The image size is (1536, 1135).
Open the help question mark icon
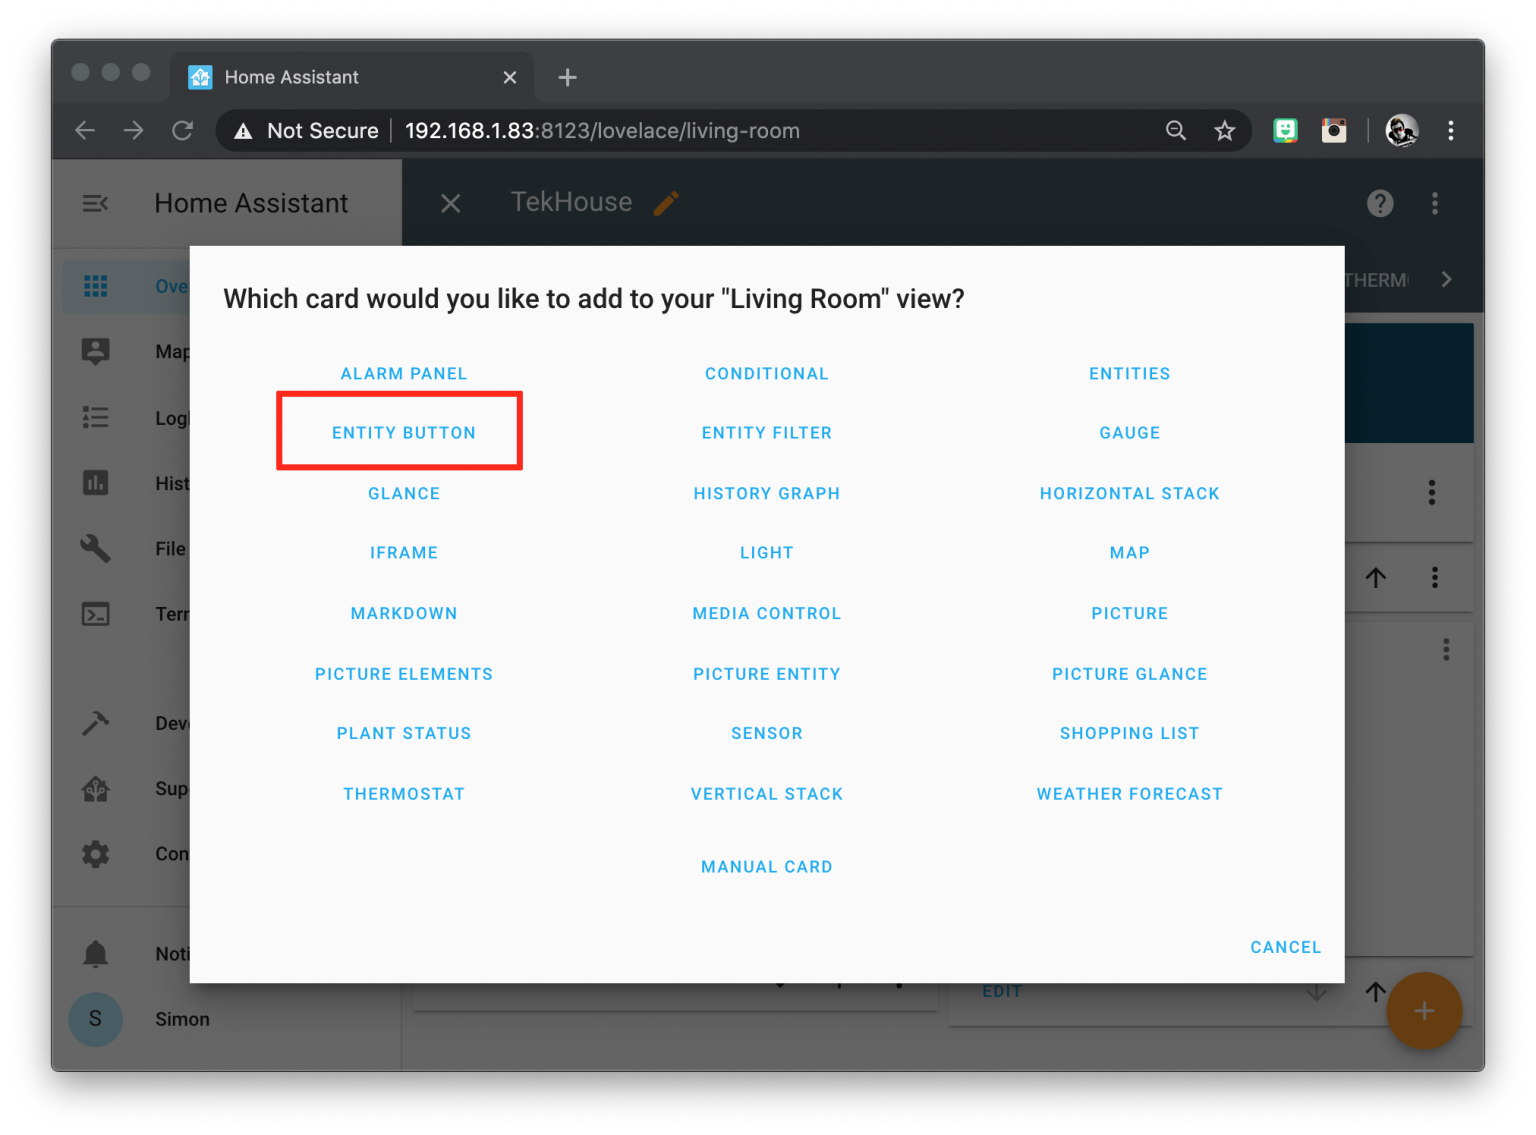click(1380, 203)
